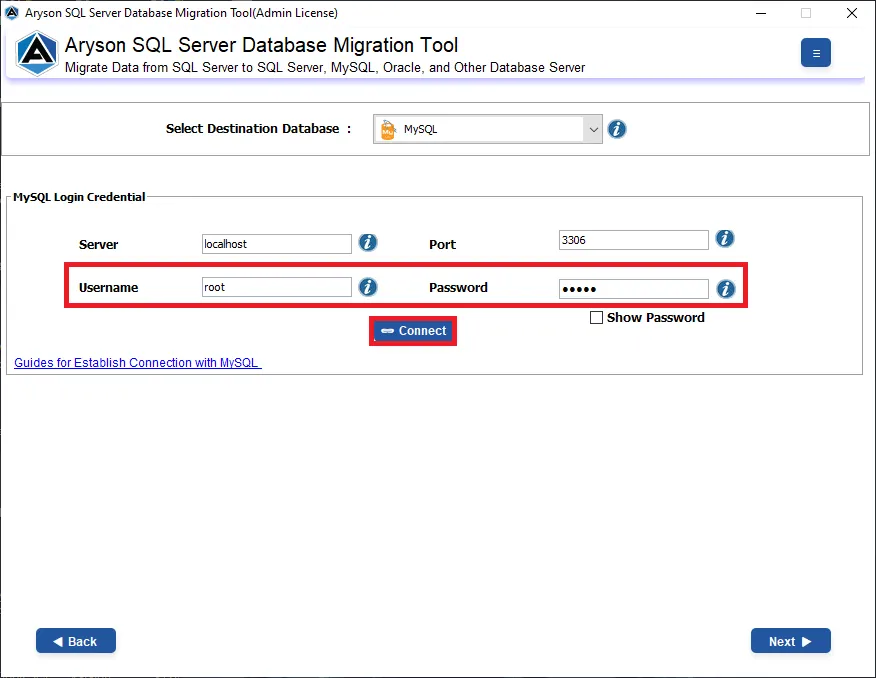
Task: Click the 'Password' label text
Action: pyautogui.click(x=458, y=288)
